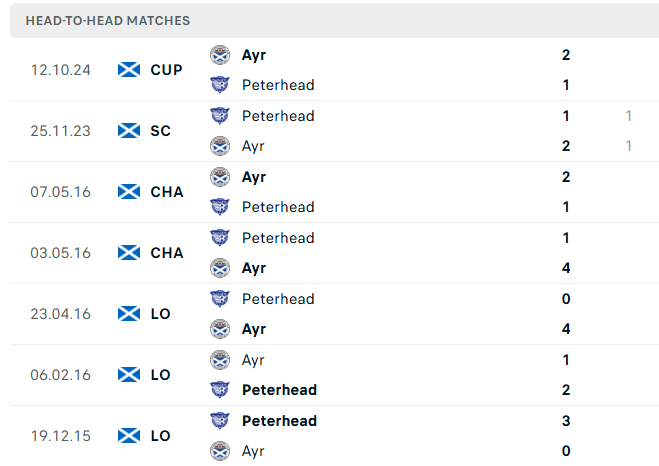The width and height of the screenshot is (659, 466).
Task: Click the 19.12.15 match date
Action: tap(61, 436)
